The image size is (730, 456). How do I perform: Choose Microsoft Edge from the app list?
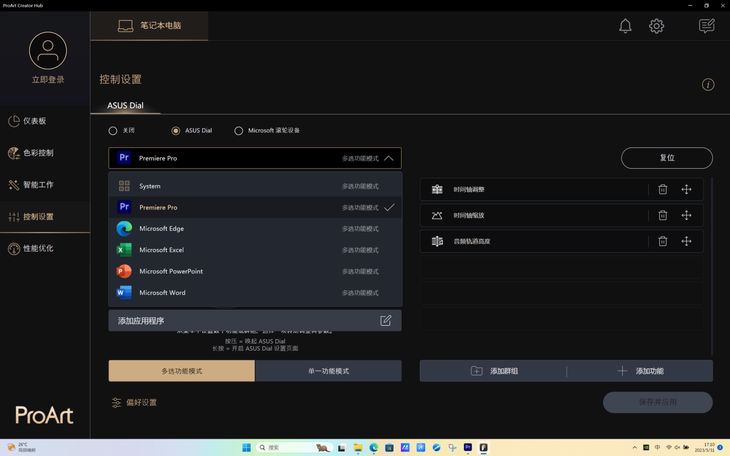pyautogui.click(x=255, y=229)
